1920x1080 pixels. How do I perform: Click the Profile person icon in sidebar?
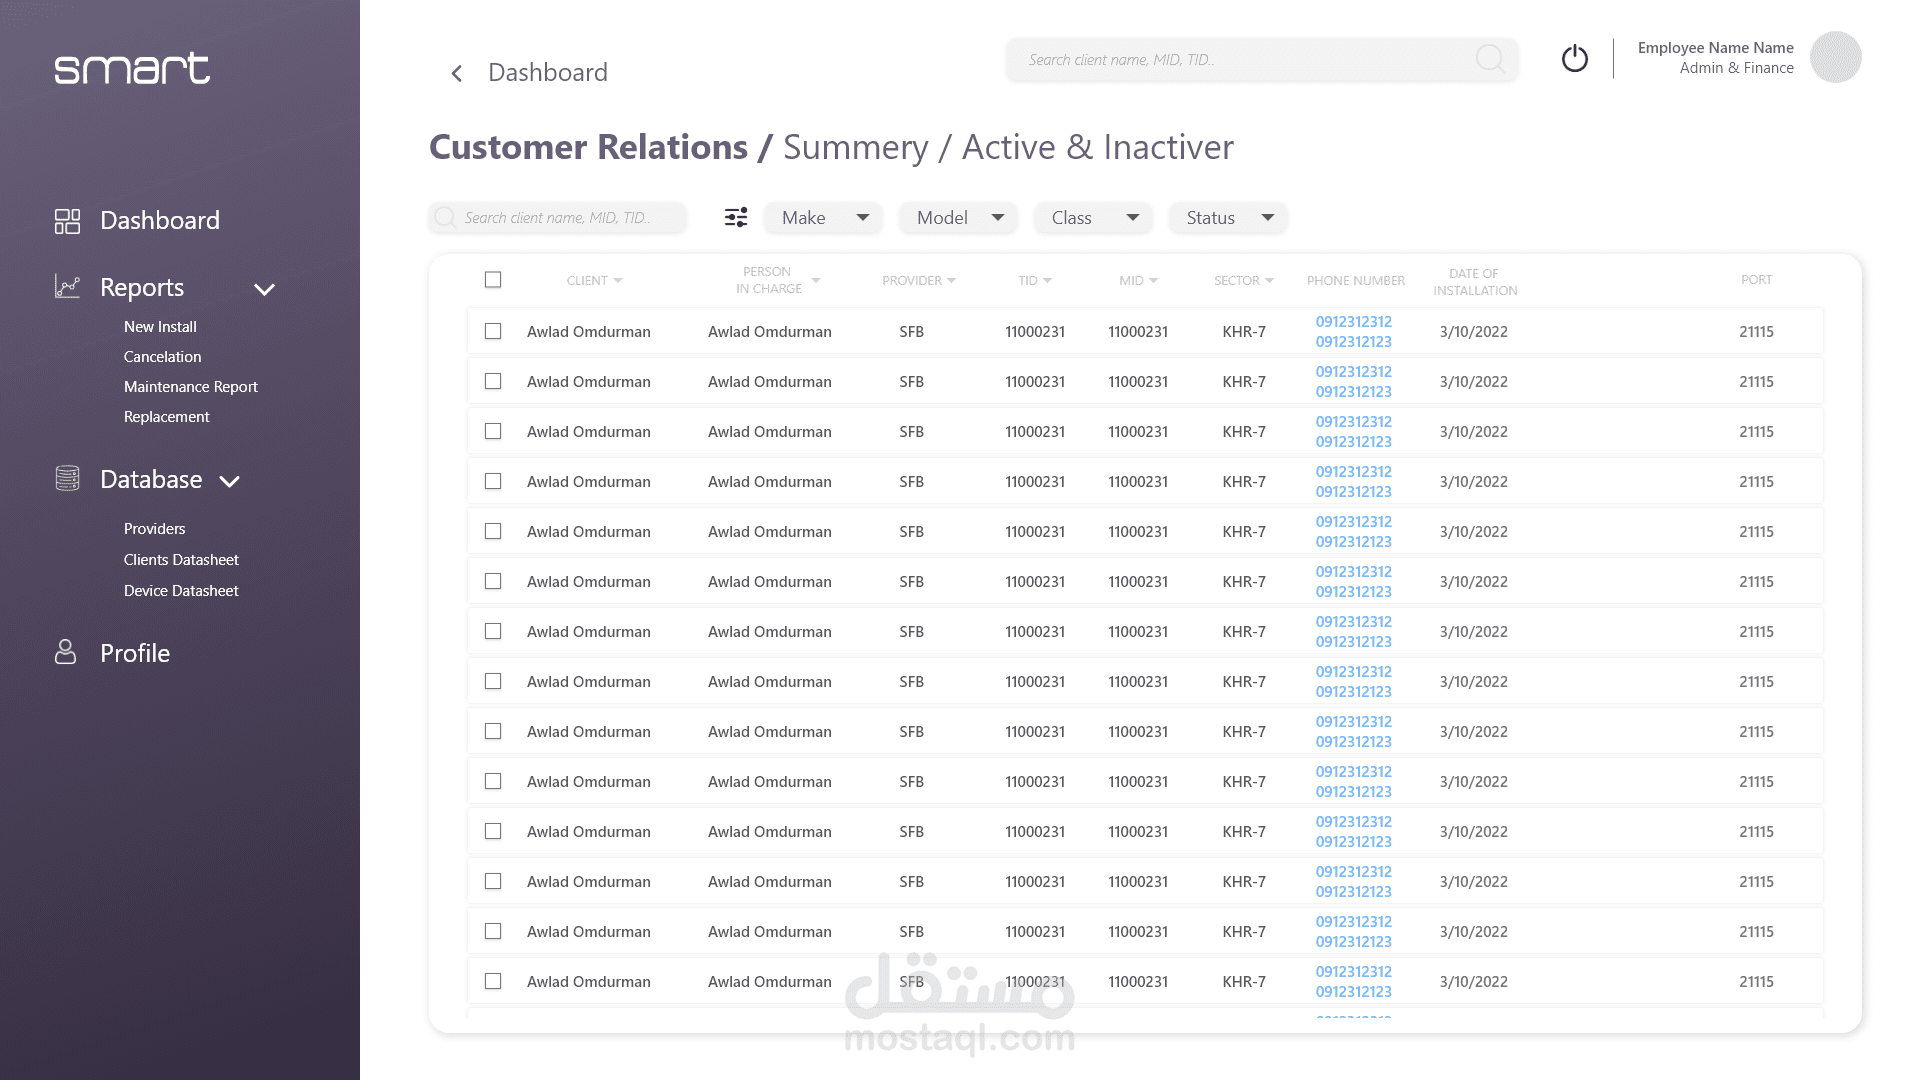65,652
